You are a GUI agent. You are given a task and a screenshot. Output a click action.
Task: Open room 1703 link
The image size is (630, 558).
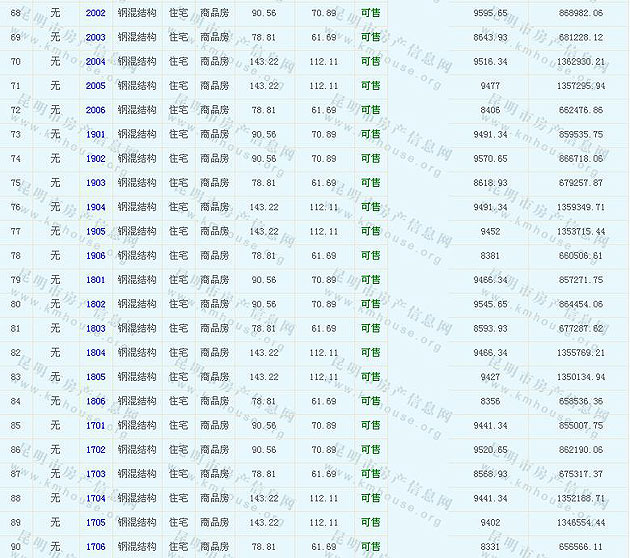point(96,474)
